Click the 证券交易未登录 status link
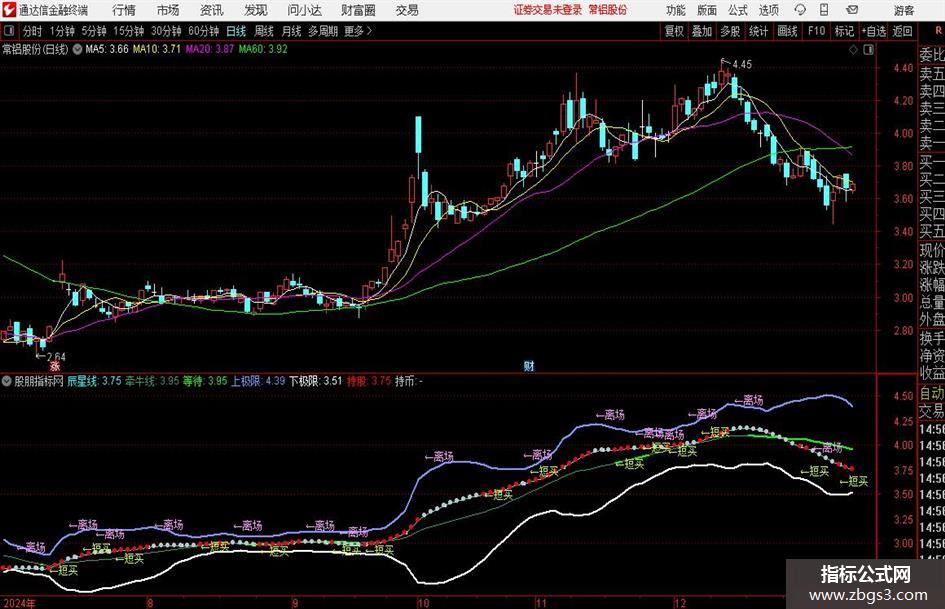The width and height of the screenshot is (945, 609). tap(548, 10)
